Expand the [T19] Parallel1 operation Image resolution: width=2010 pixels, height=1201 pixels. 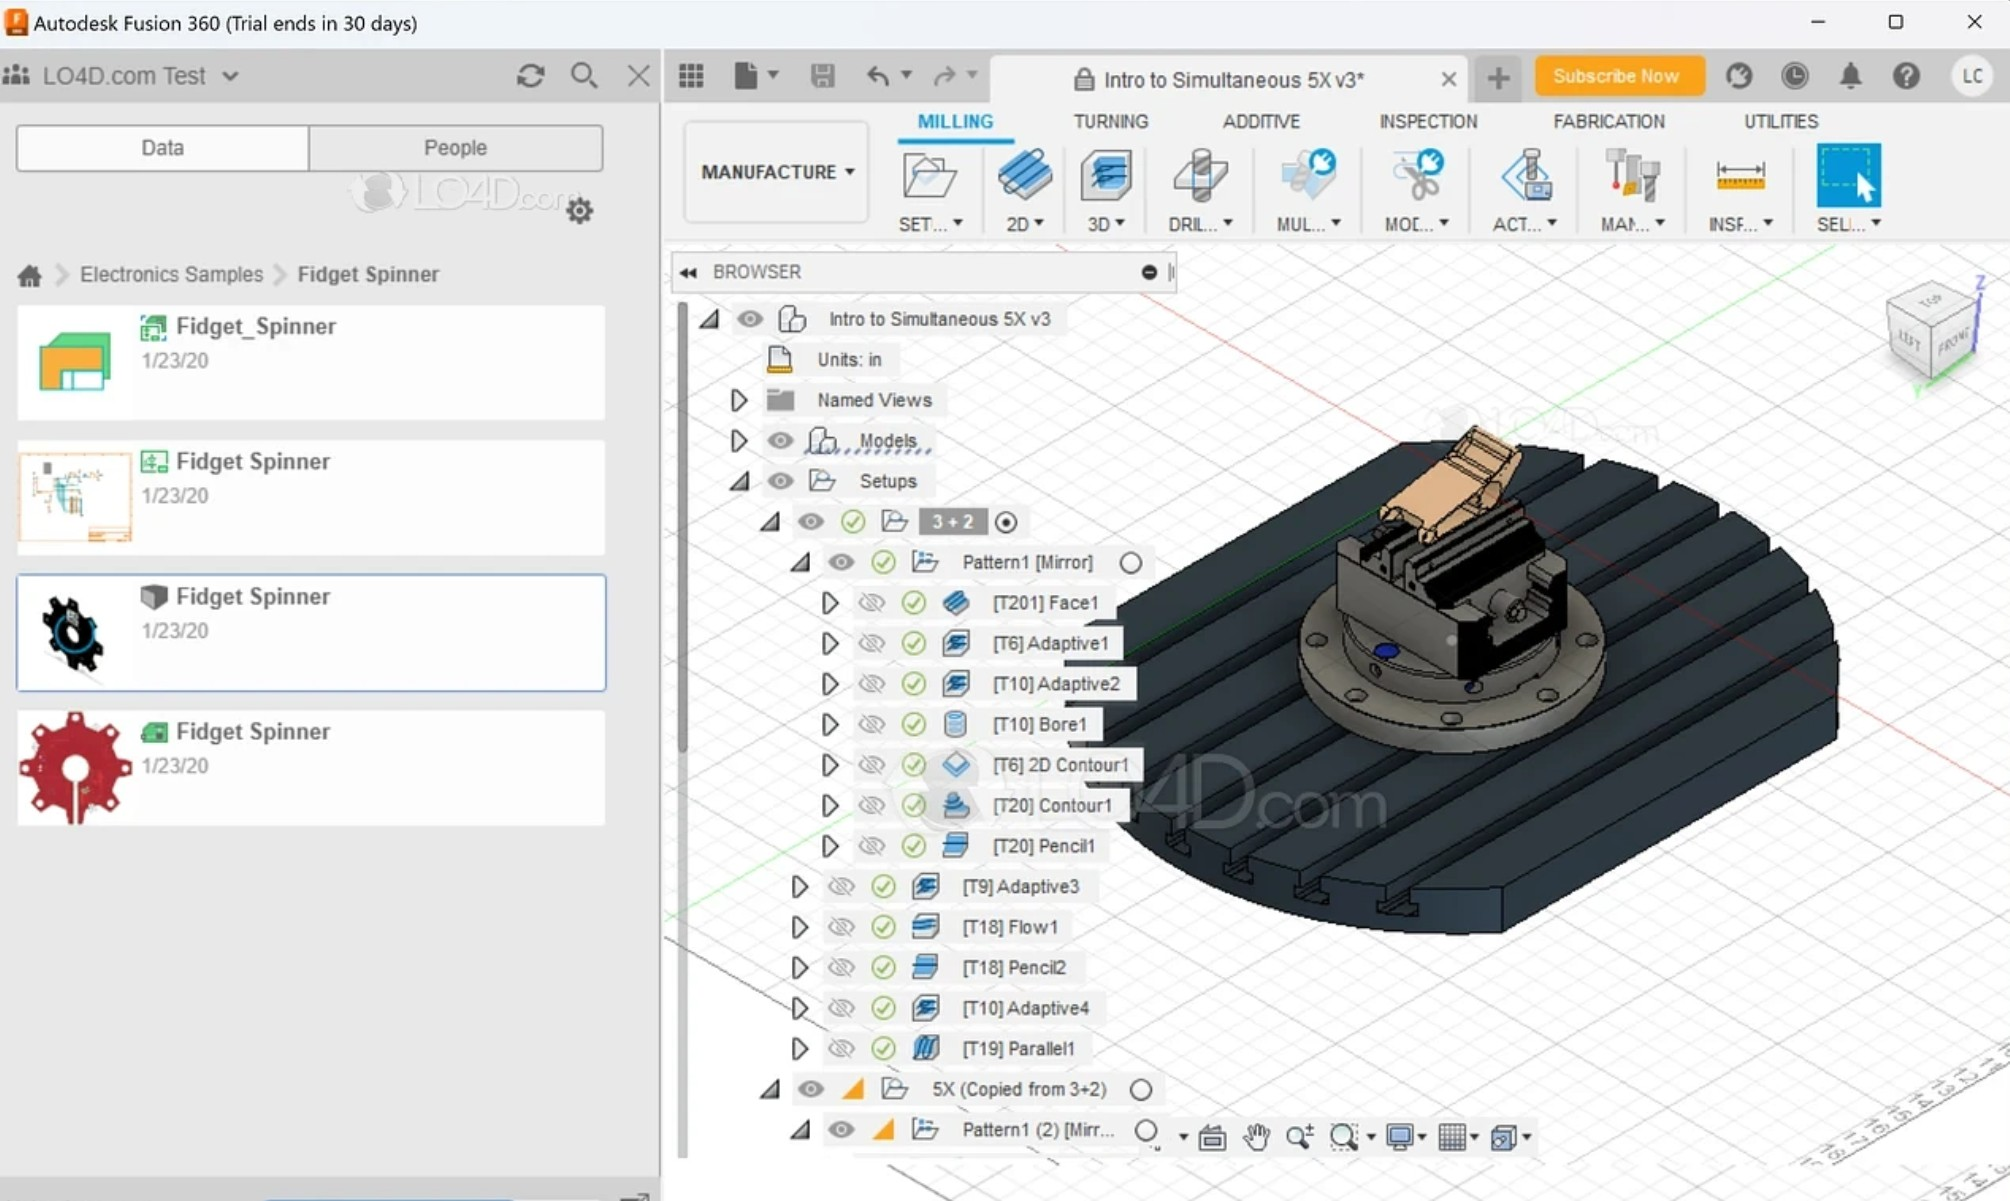[799, 1049]
